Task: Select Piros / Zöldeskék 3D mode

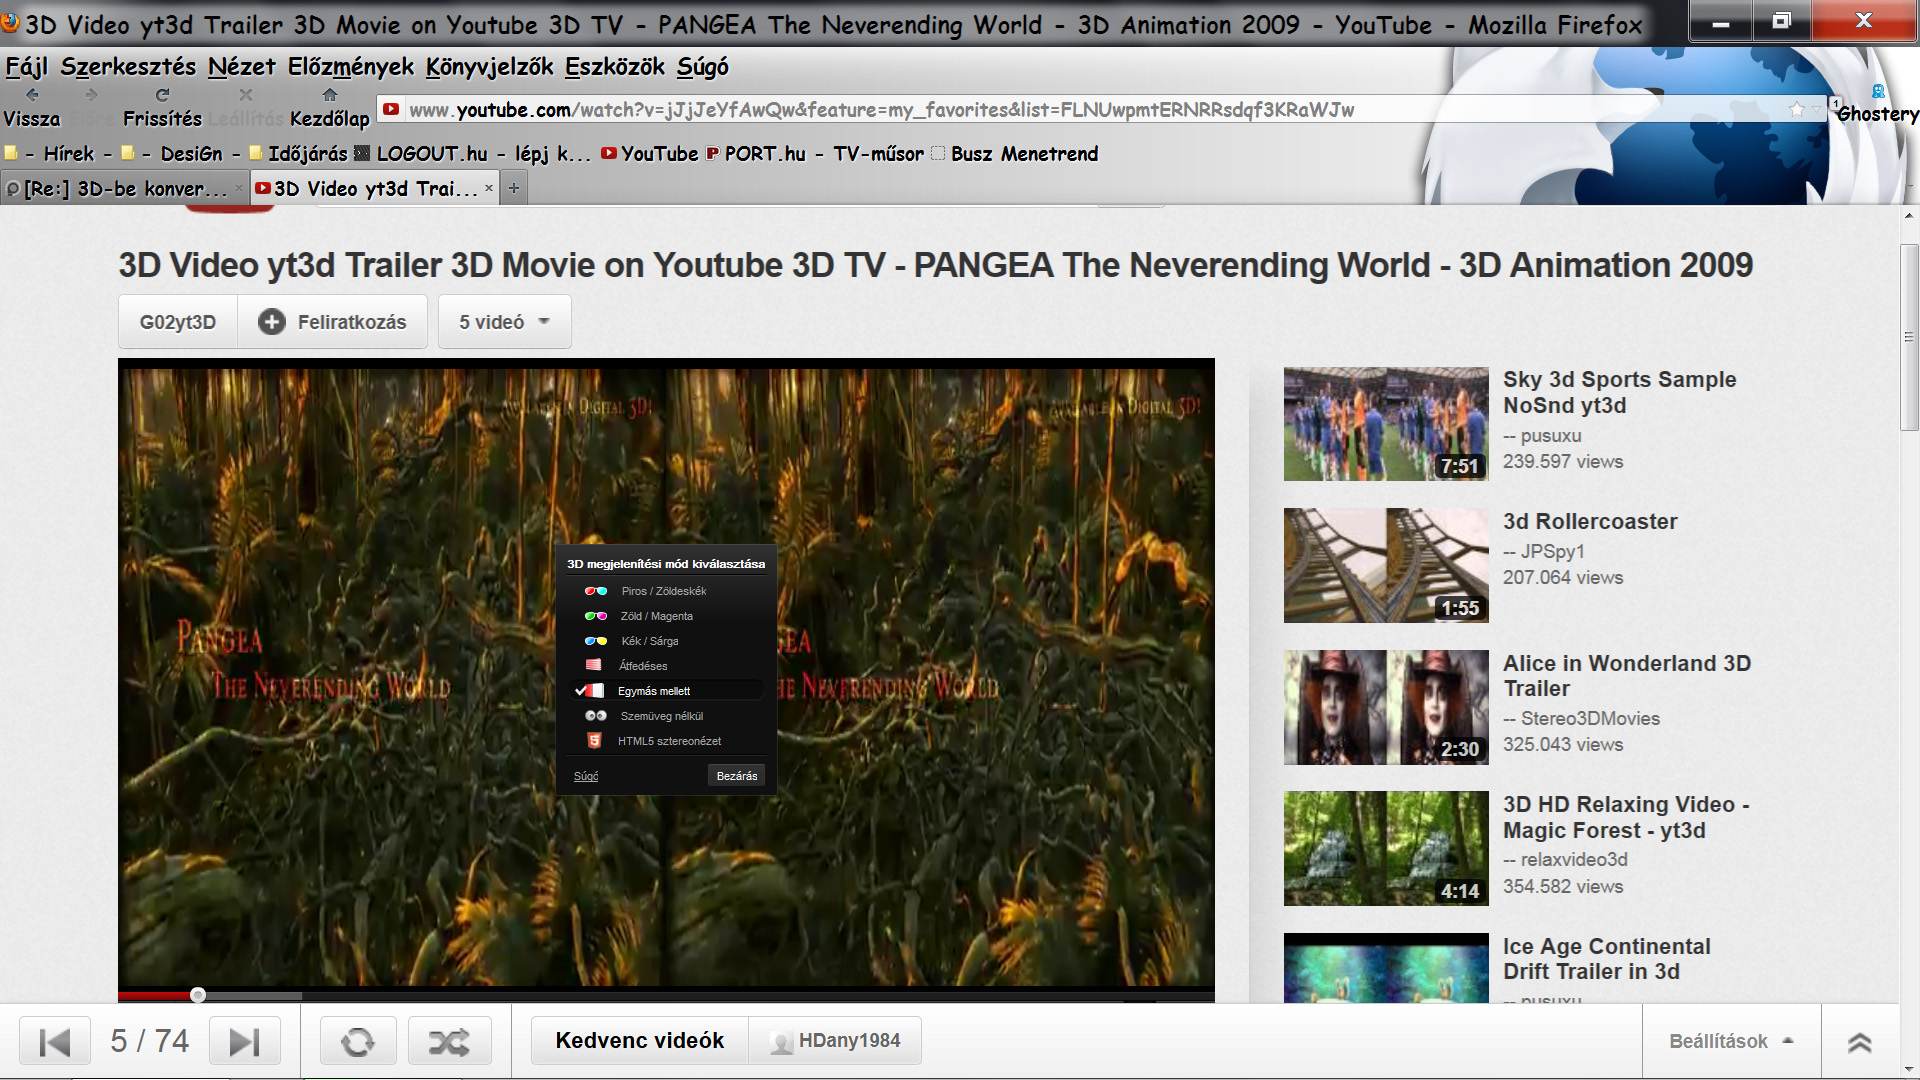Action: pyautogui.click(x=666, y=591)
